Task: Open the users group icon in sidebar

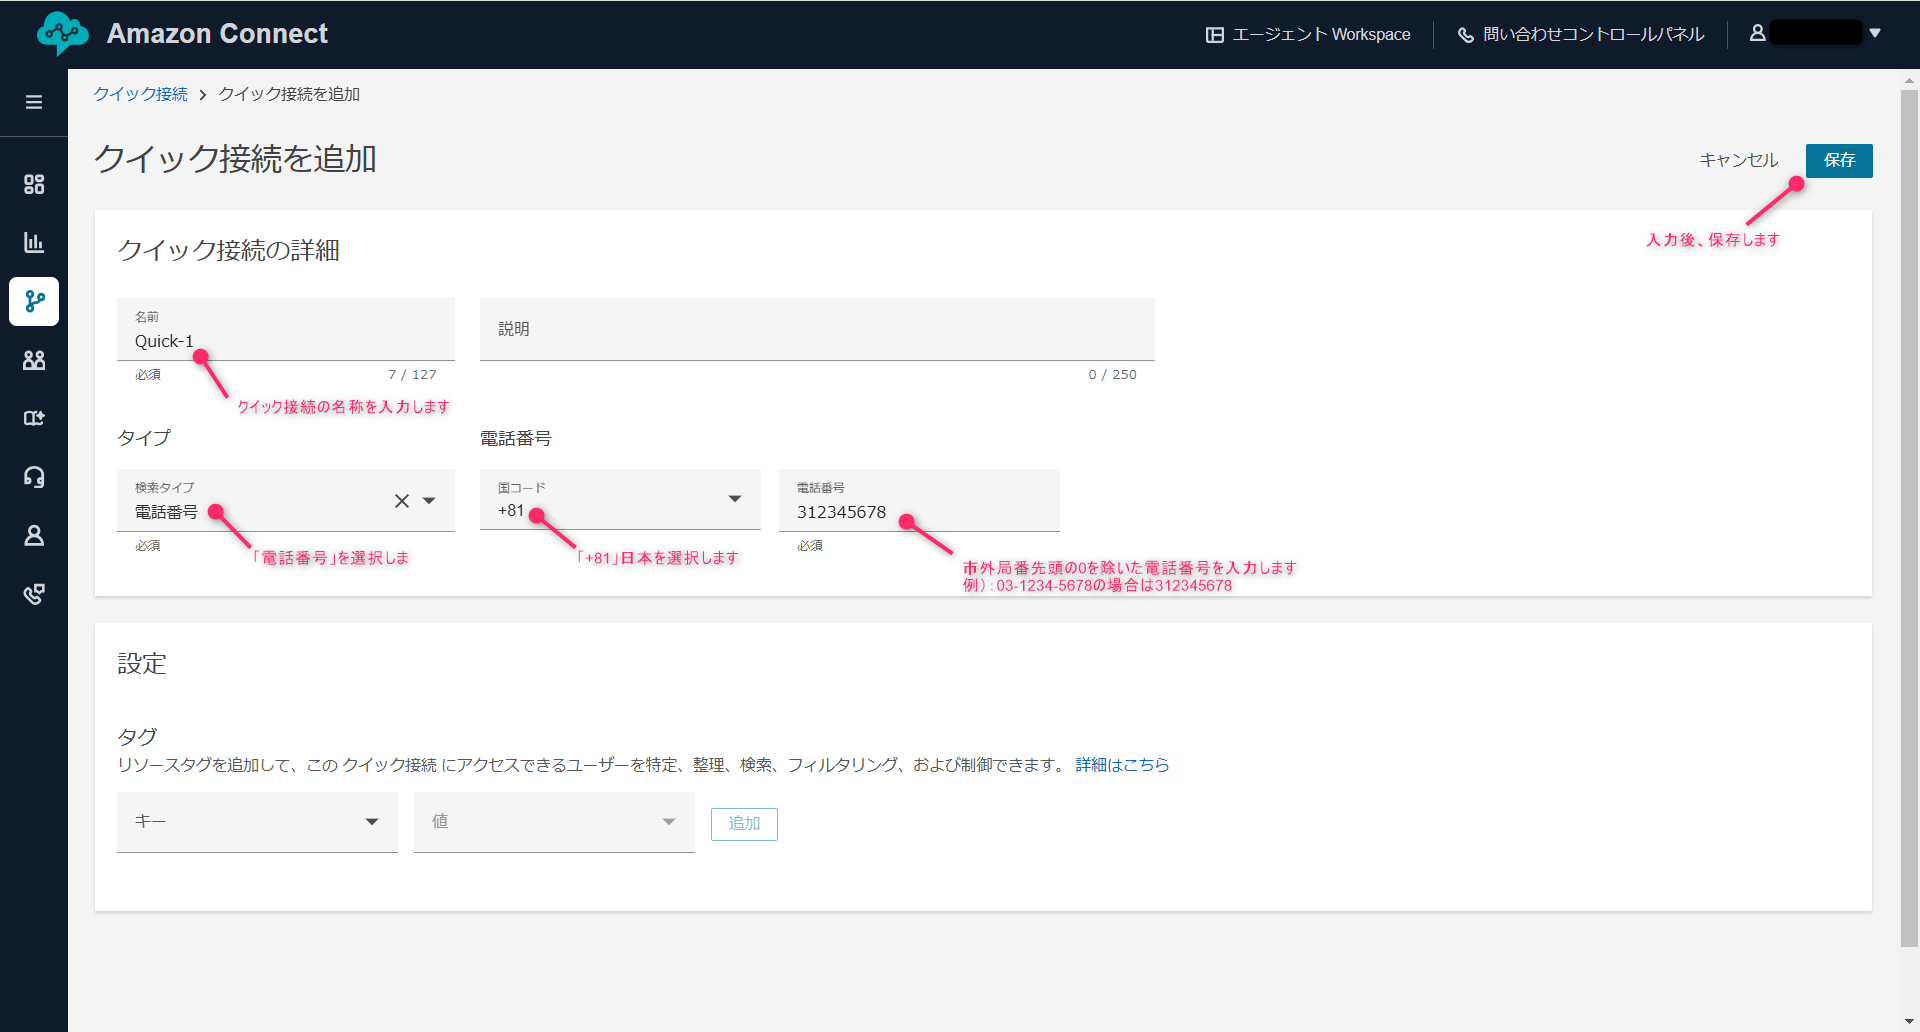Action: click(34, 360)
